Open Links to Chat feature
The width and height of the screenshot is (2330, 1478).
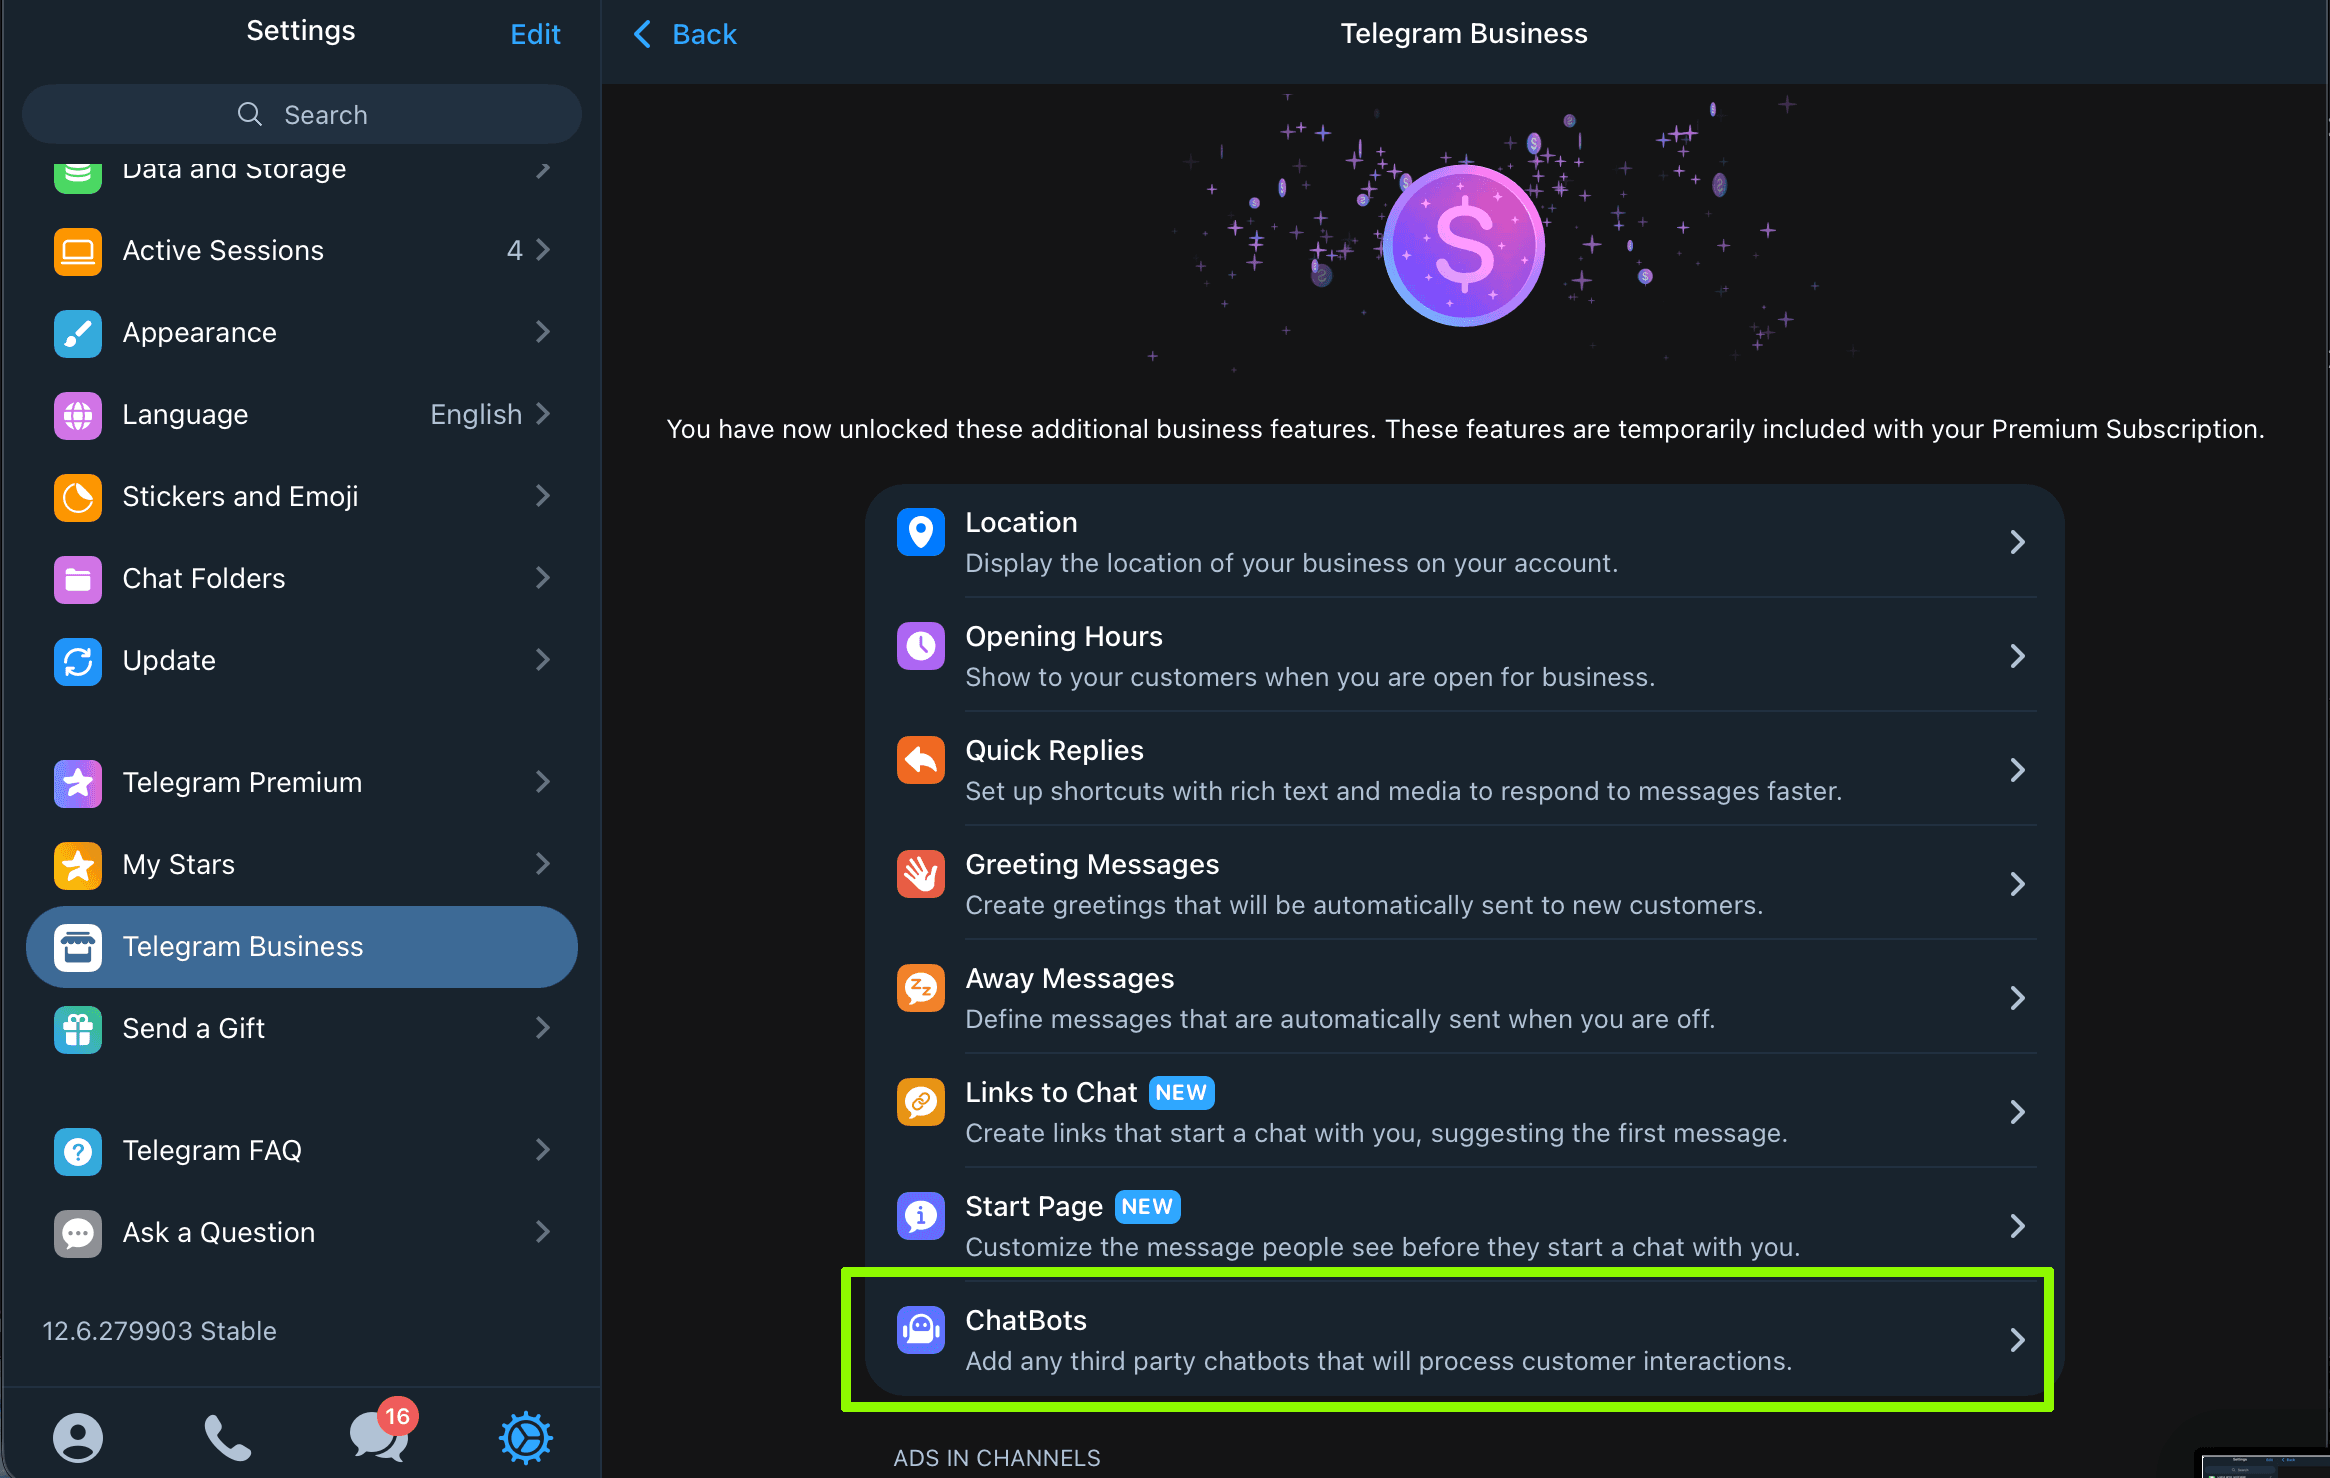[x=1464, y=1112]
